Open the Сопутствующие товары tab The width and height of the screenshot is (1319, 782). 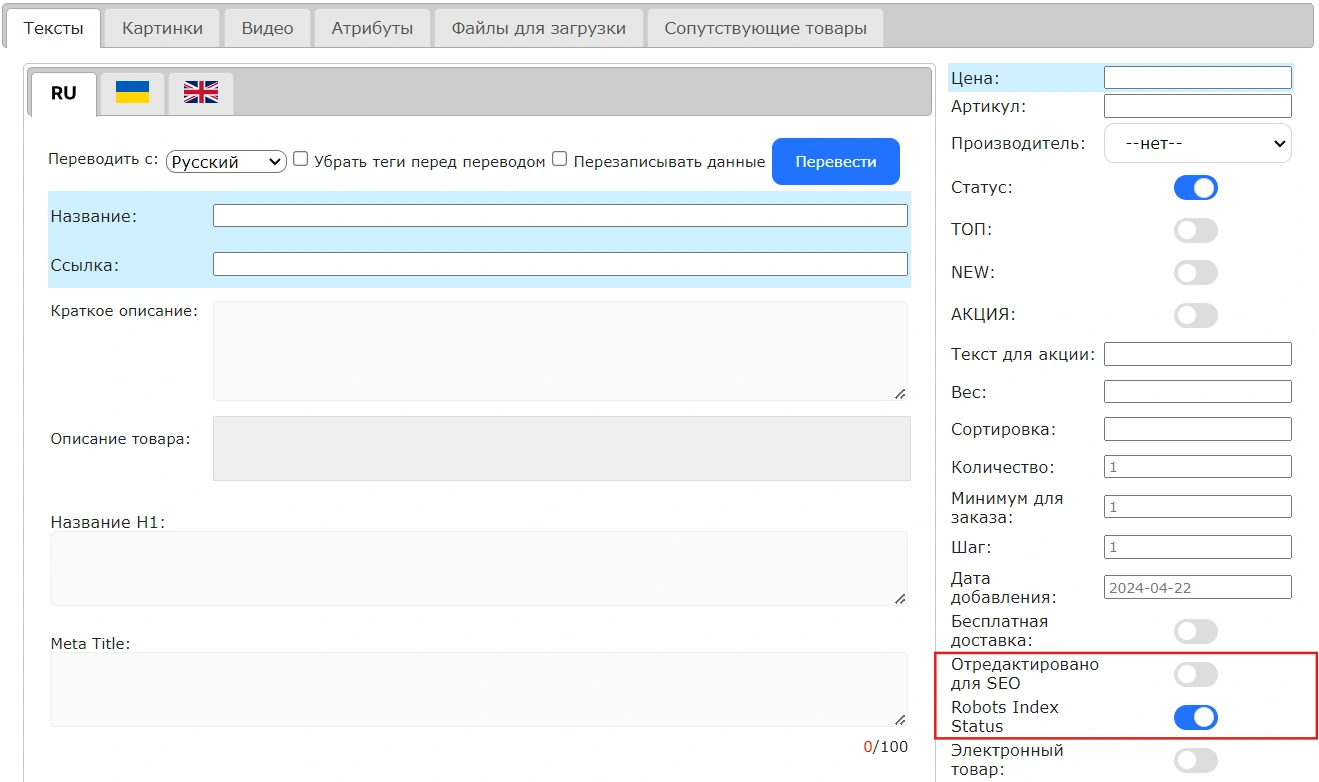(x=765, y=28)
